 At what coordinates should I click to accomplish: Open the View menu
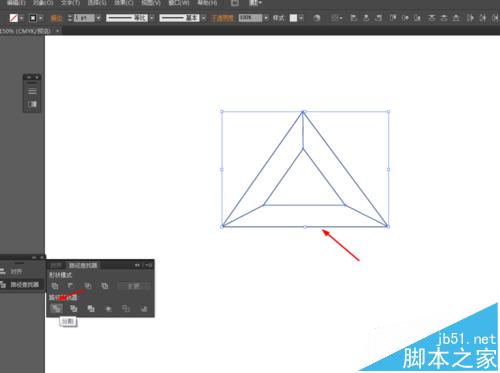pos(151,3)
